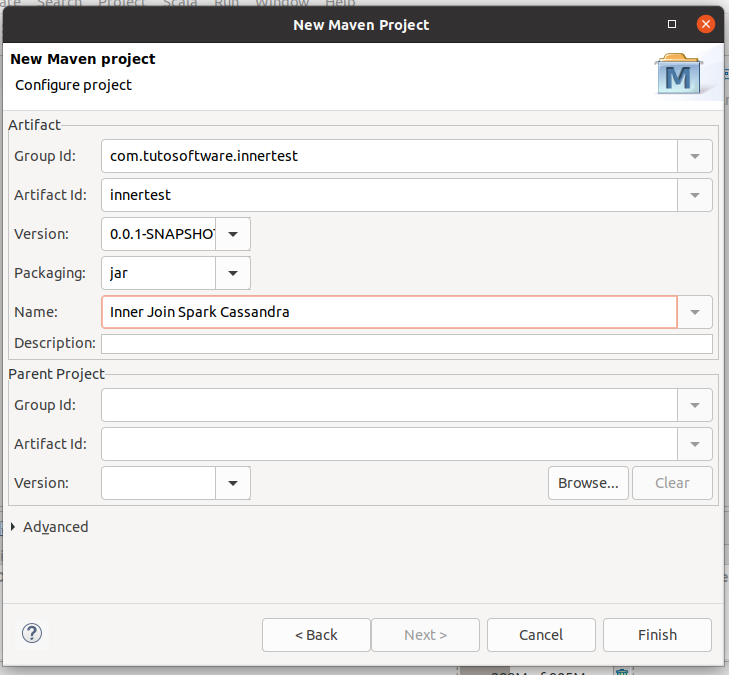Click the Version field 0.0.1-SNAPSHOT

[159, 234]
